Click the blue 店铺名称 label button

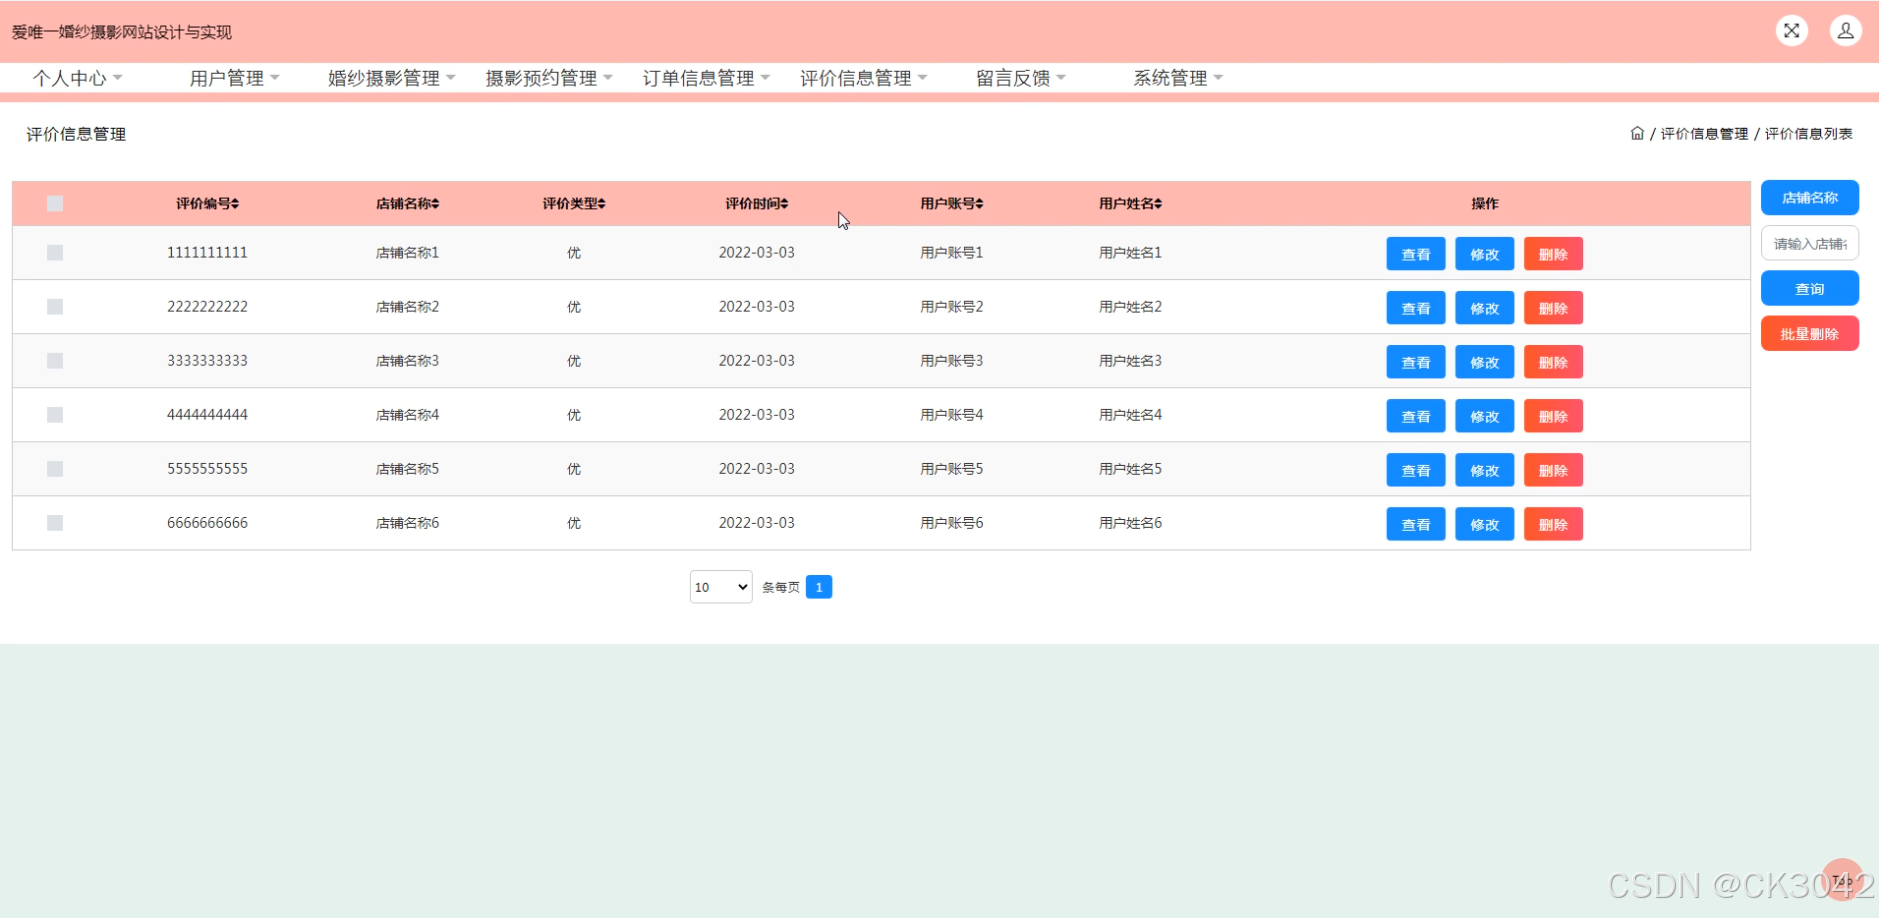click(1809, 197)
